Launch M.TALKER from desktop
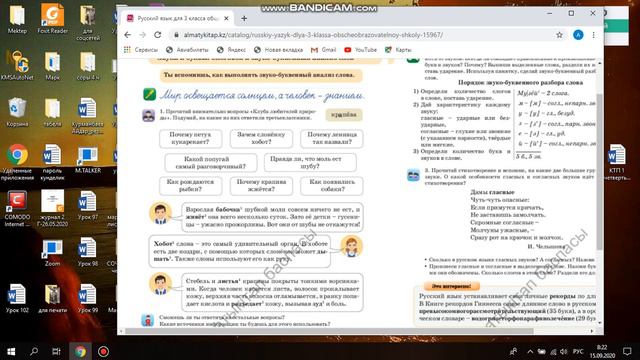640x360 pixels. 88,159
